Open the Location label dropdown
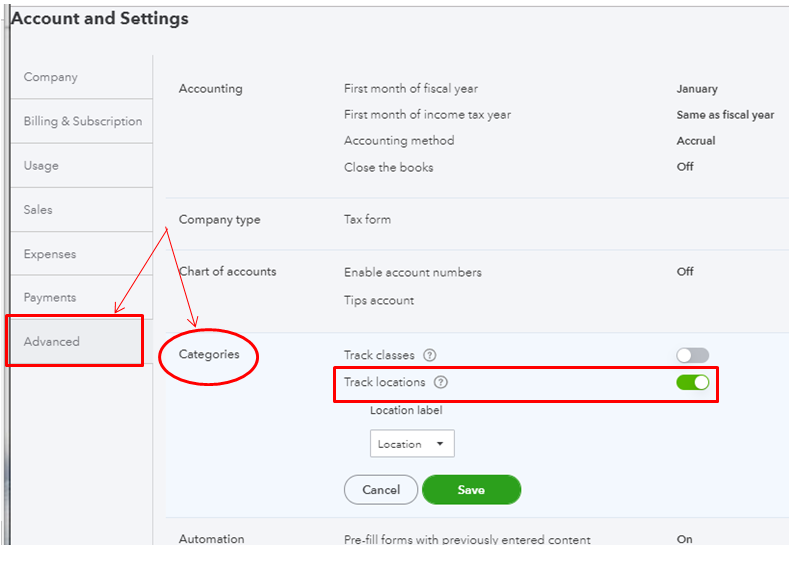The width and height of the screenshot is (789, 568). (412, 444)
